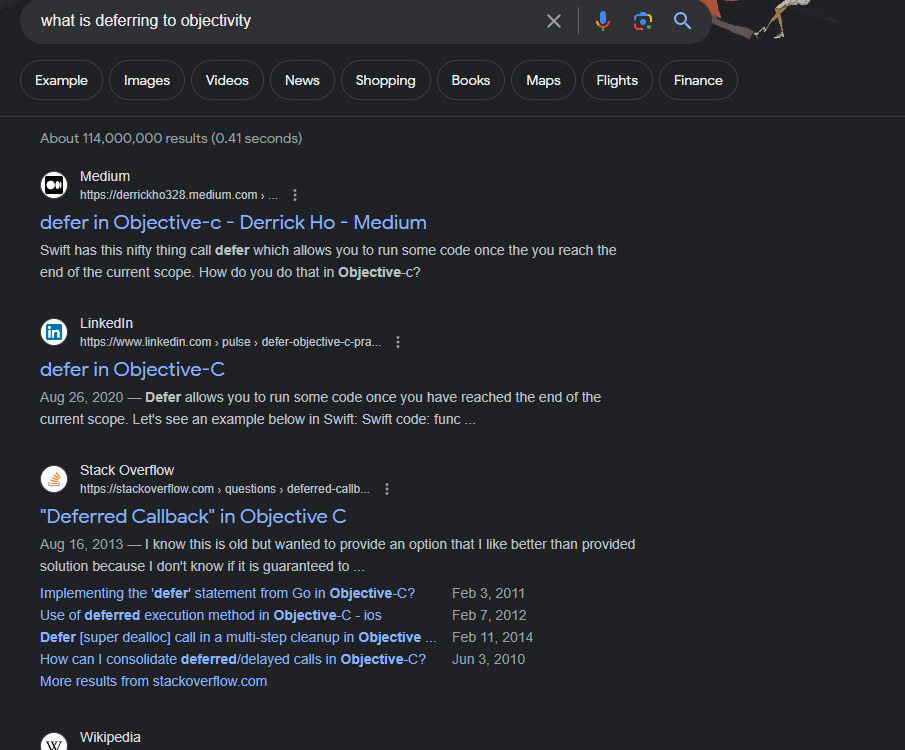Switch to the Flights tab
The image size is (905, 750).
click(617, 80)
